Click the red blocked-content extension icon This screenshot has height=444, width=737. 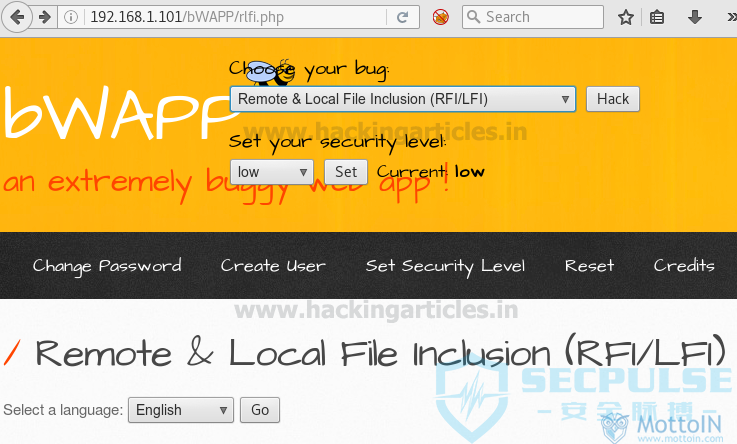click(440, 17)
